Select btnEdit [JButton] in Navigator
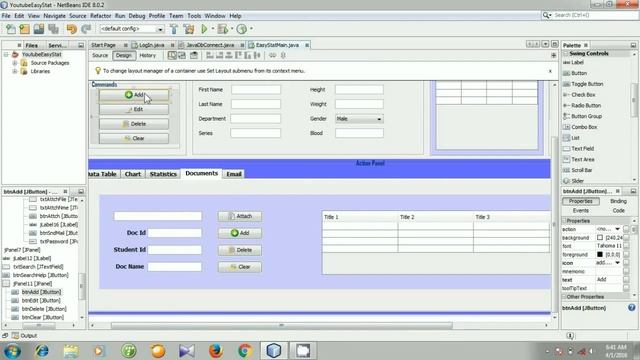This screenshot has width=640, height=360. tap(41, 300)
